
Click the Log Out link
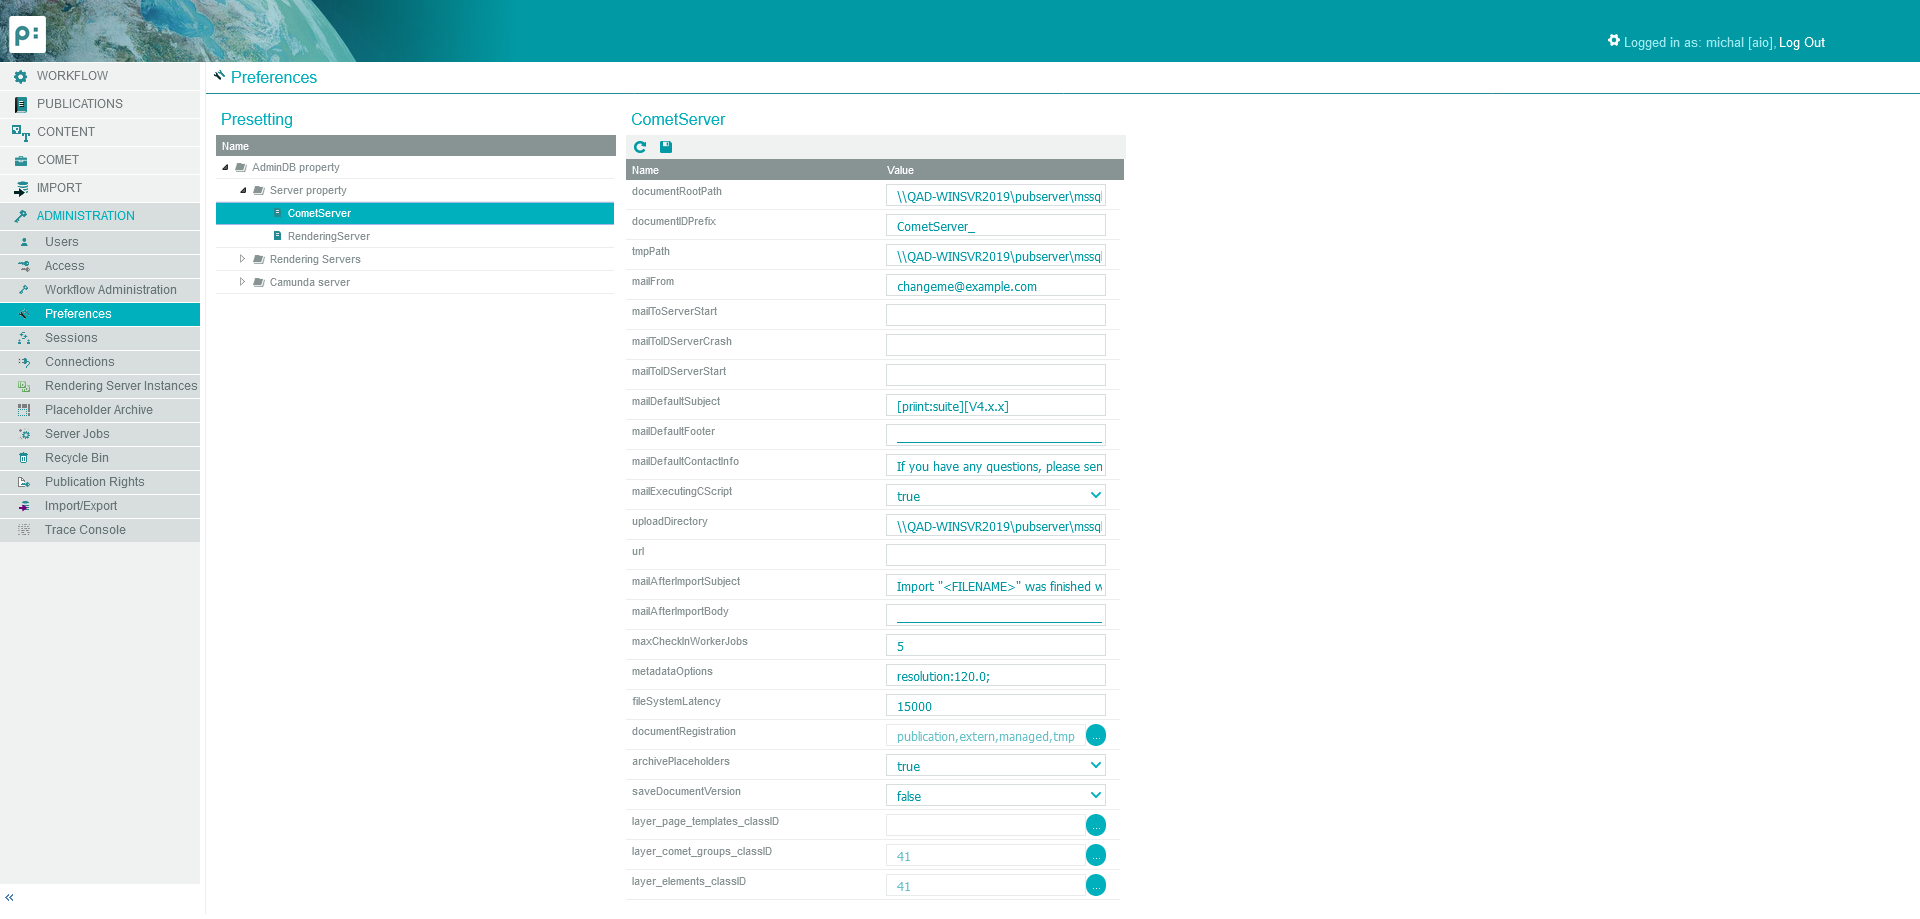click(1801, 43)
